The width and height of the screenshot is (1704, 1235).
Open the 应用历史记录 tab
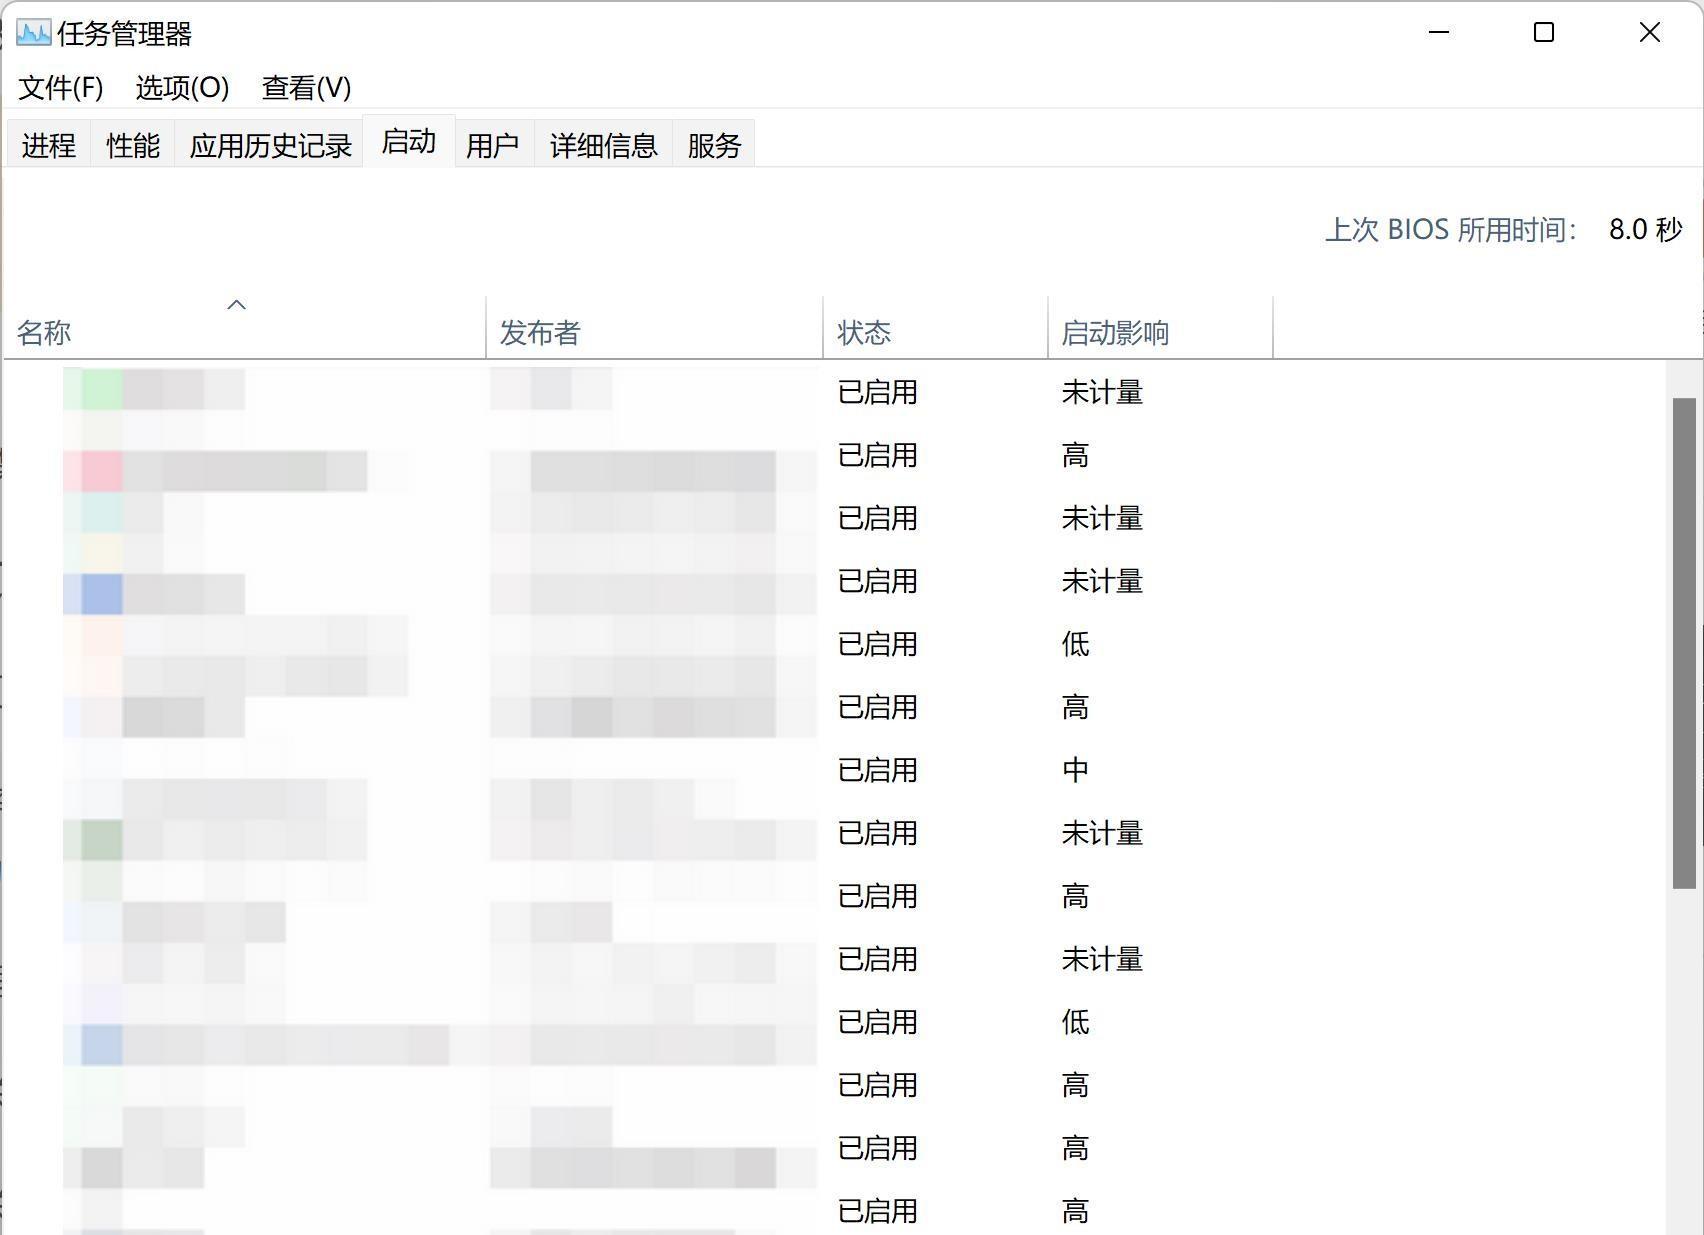[x=270, y=145]
